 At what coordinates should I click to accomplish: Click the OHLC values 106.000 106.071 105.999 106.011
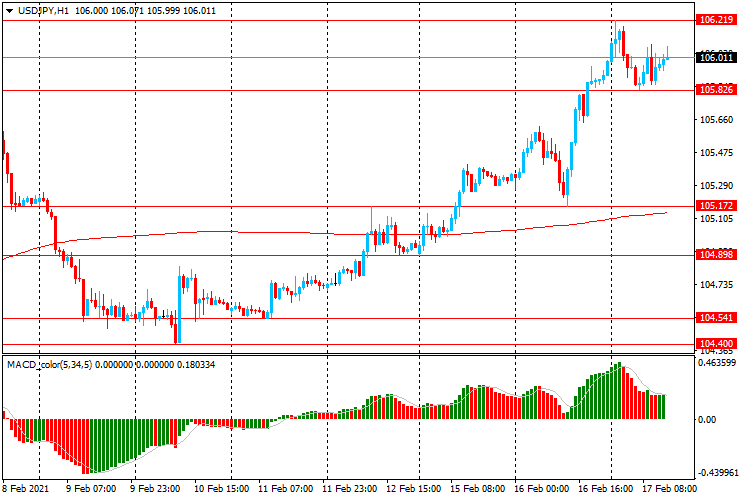[x=145, y=10]
